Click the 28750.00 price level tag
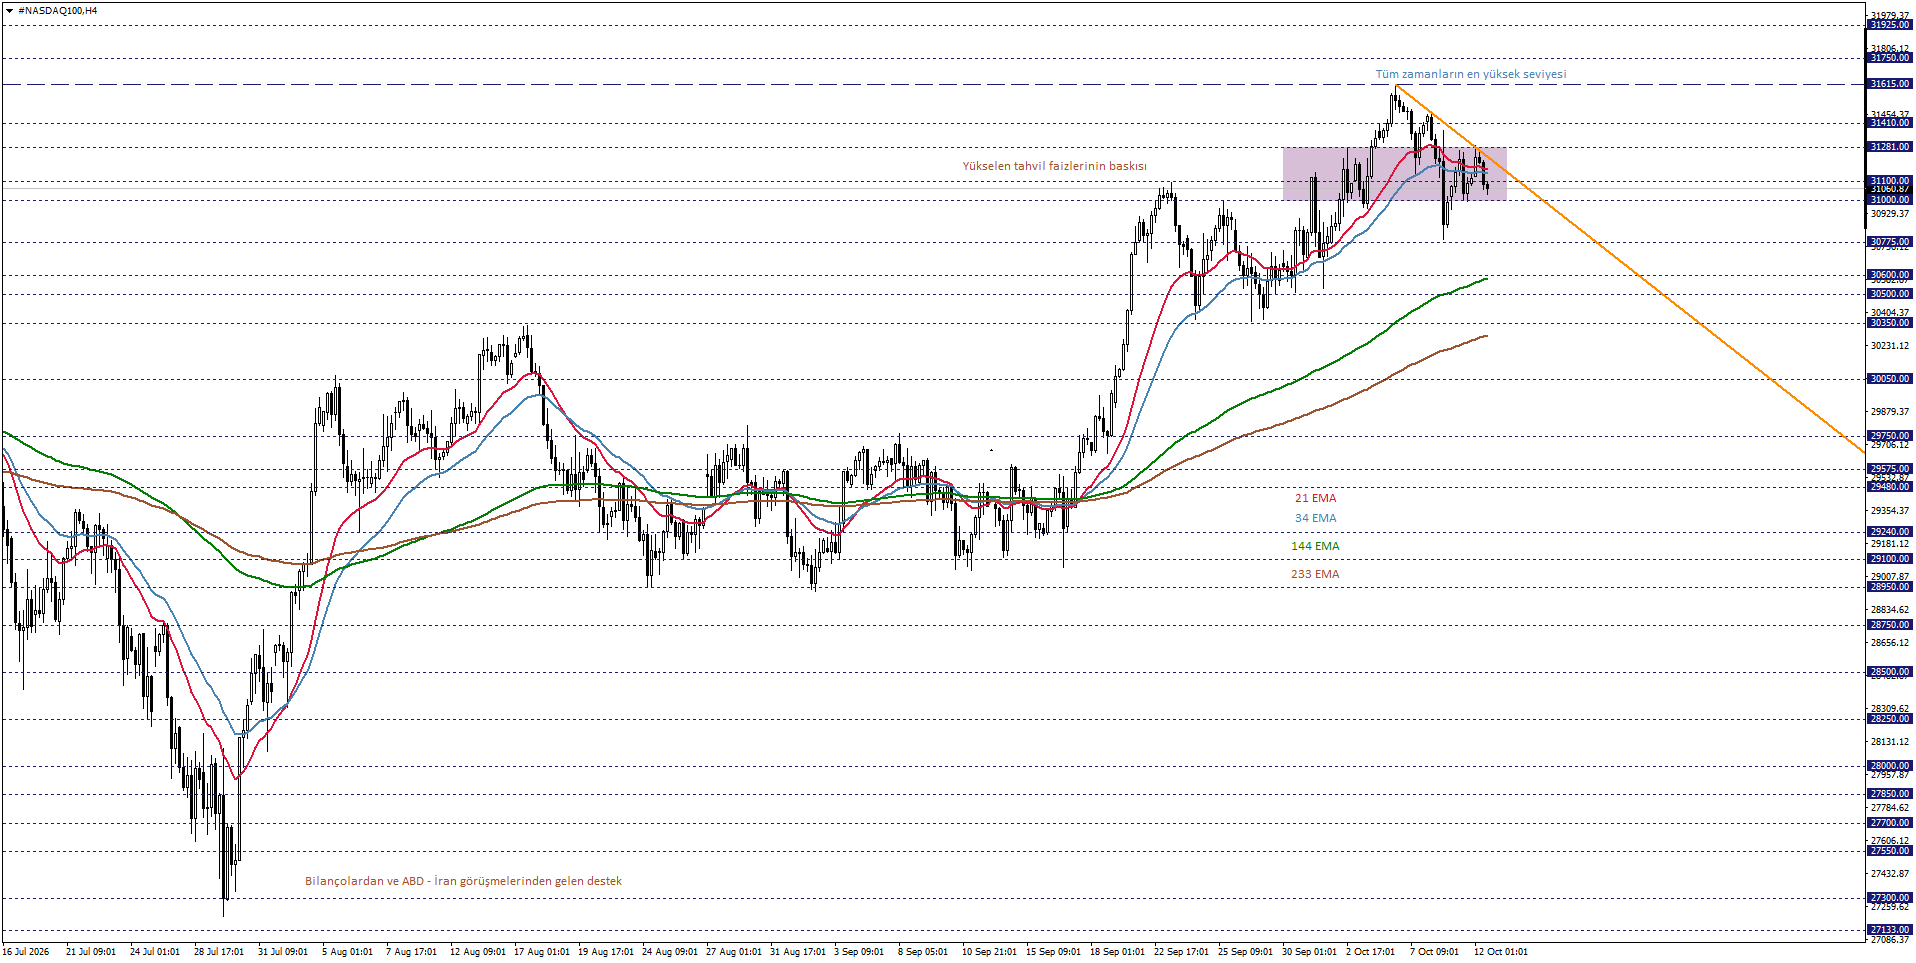1916x963 pixels. point(1889,625)
